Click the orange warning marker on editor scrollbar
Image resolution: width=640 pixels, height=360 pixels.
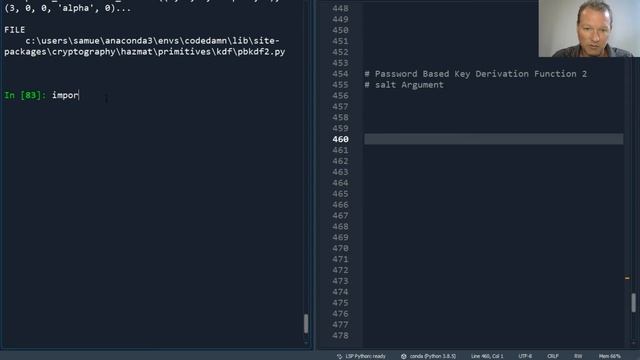tap(627, 278)
